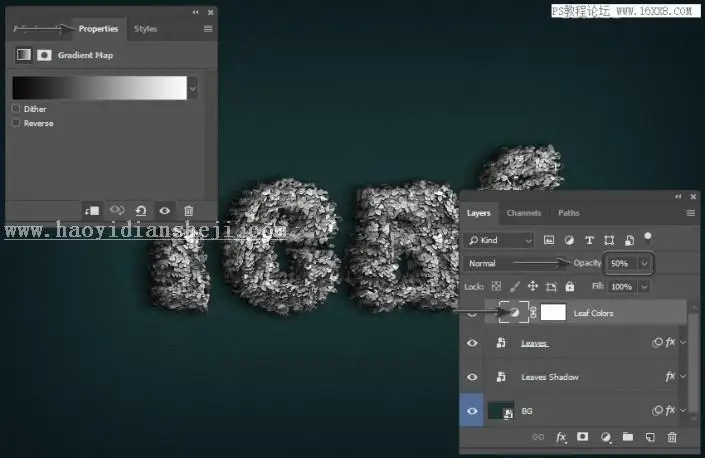
Task: Click BG layer blending options icon
Action: coord(657,410)
